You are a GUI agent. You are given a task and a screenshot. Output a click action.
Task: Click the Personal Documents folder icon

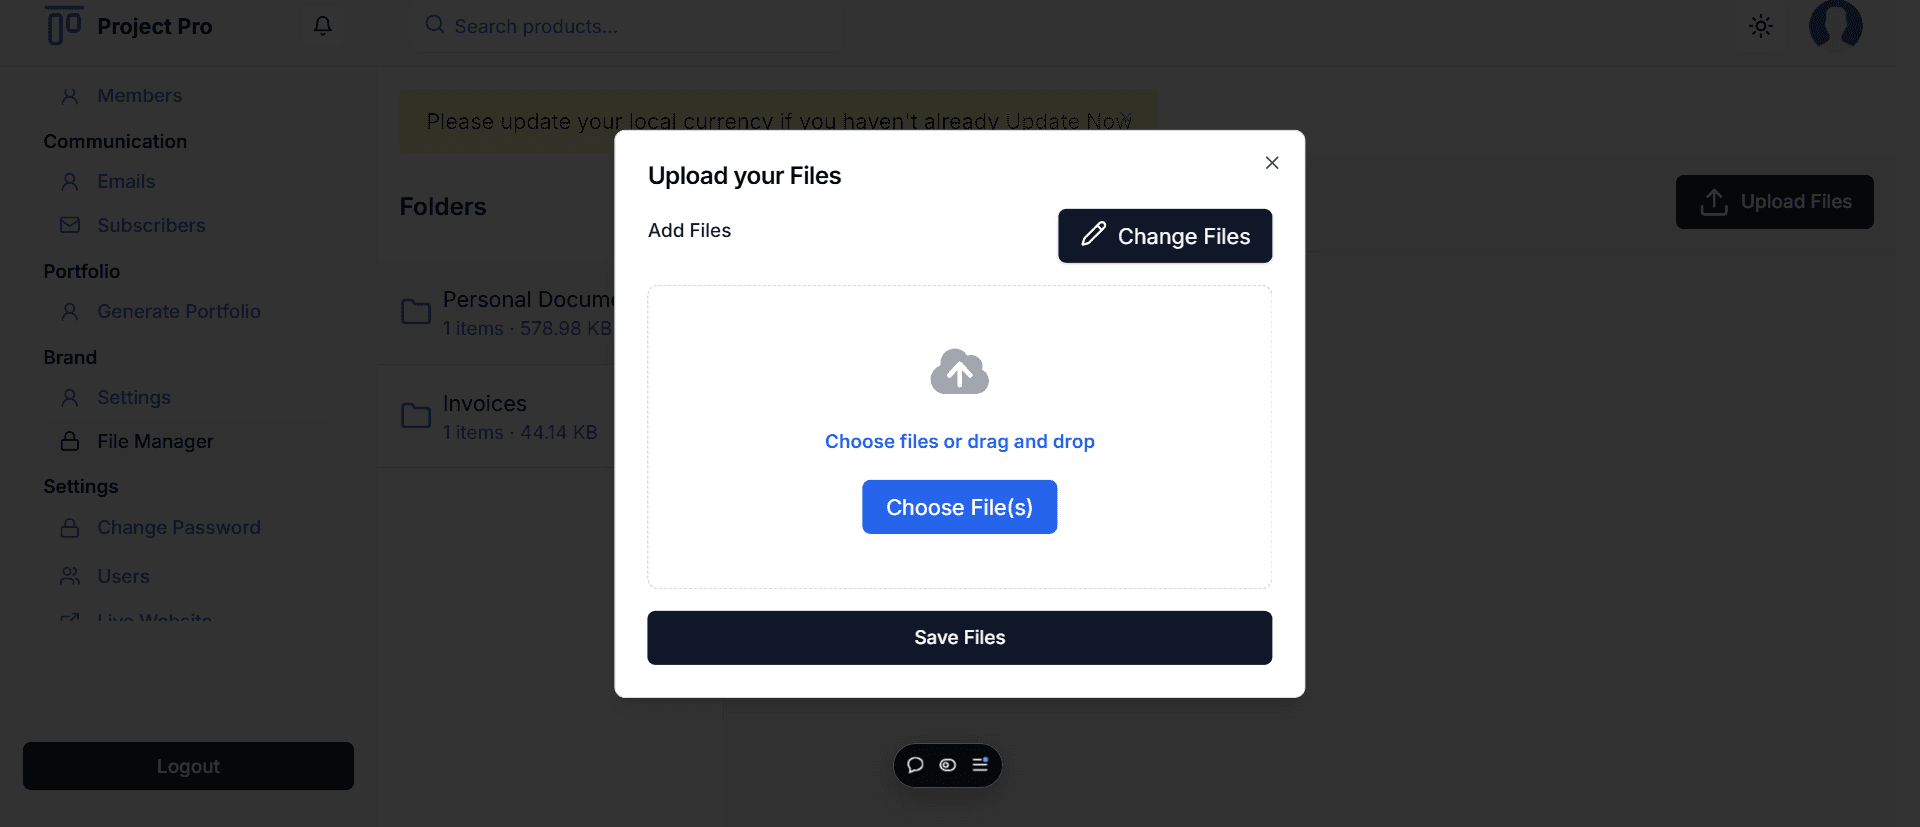(416, 312)
